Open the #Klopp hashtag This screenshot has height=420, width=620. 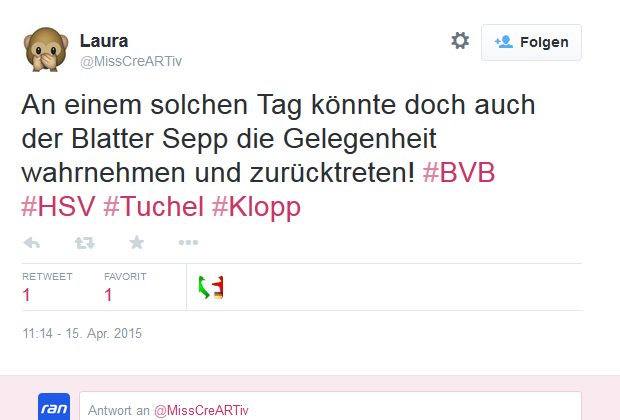tap(256, 207)
